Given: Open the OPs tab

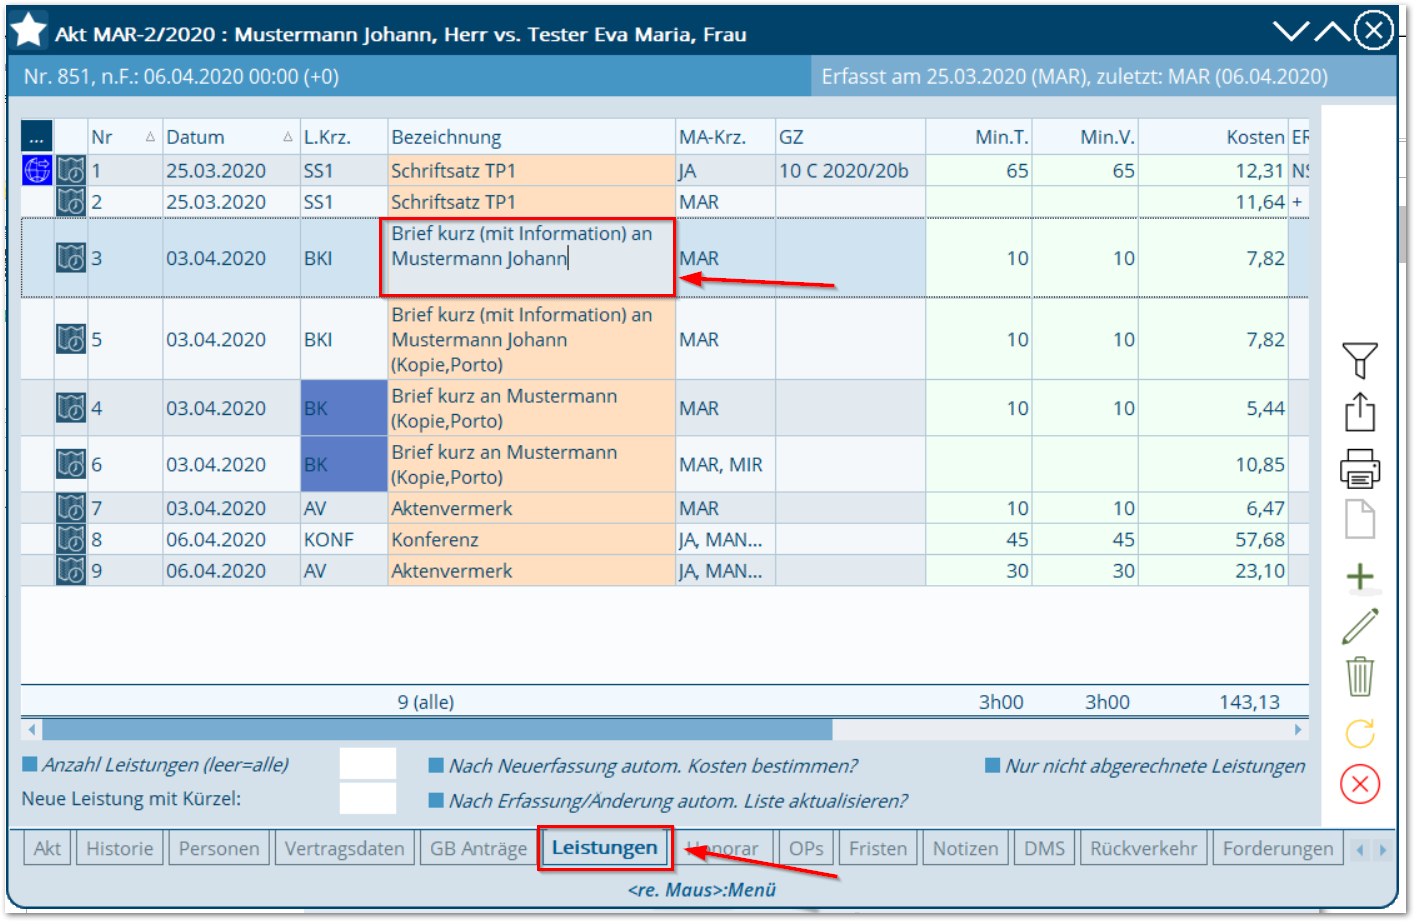Looking at the screenshot, I should coord(806,849).
